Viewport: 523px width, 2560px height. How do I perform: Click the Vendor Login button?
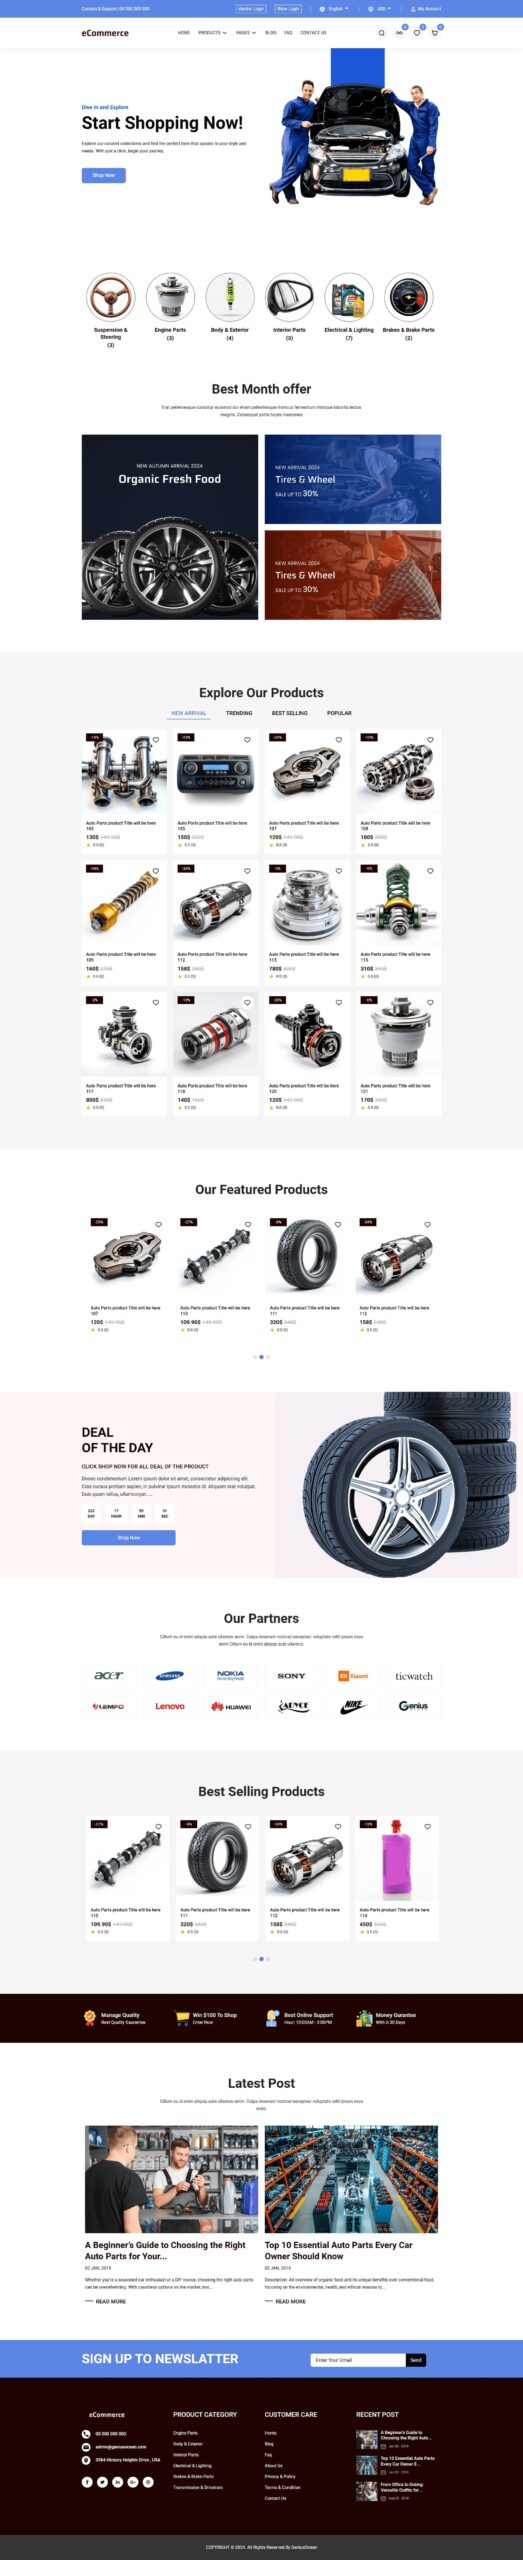click(251, 9)
